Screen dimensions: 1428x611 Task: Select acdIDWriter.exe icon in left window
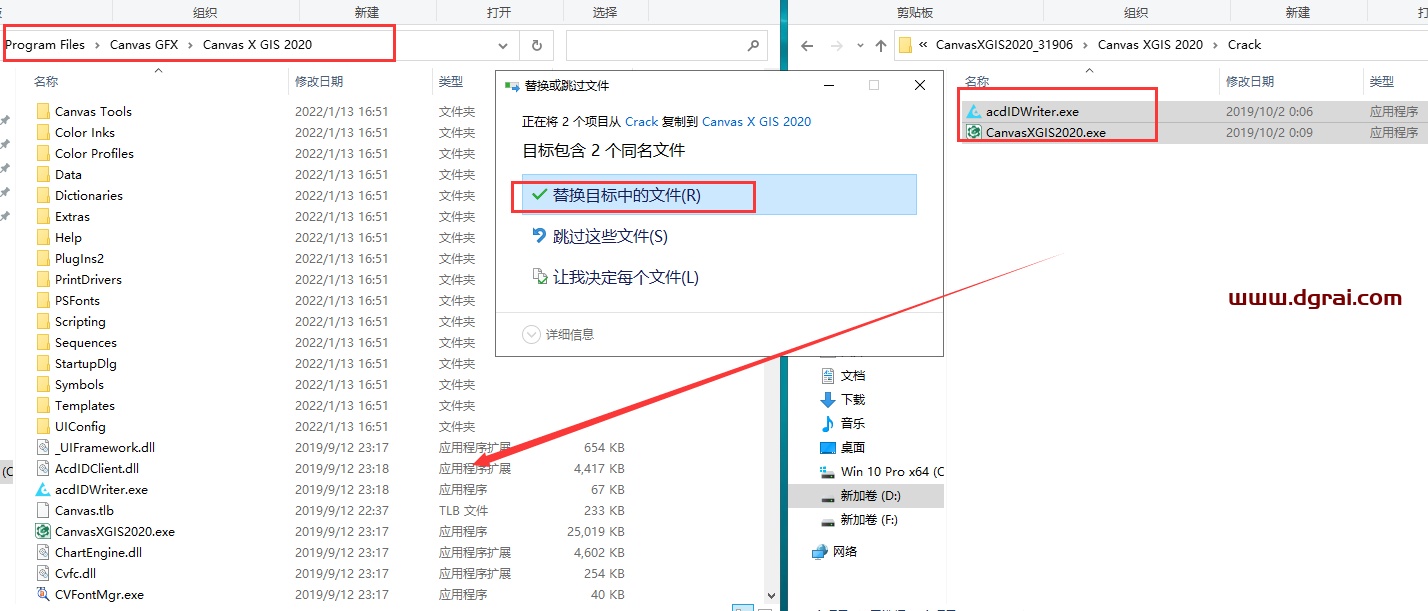coord(43,489)
